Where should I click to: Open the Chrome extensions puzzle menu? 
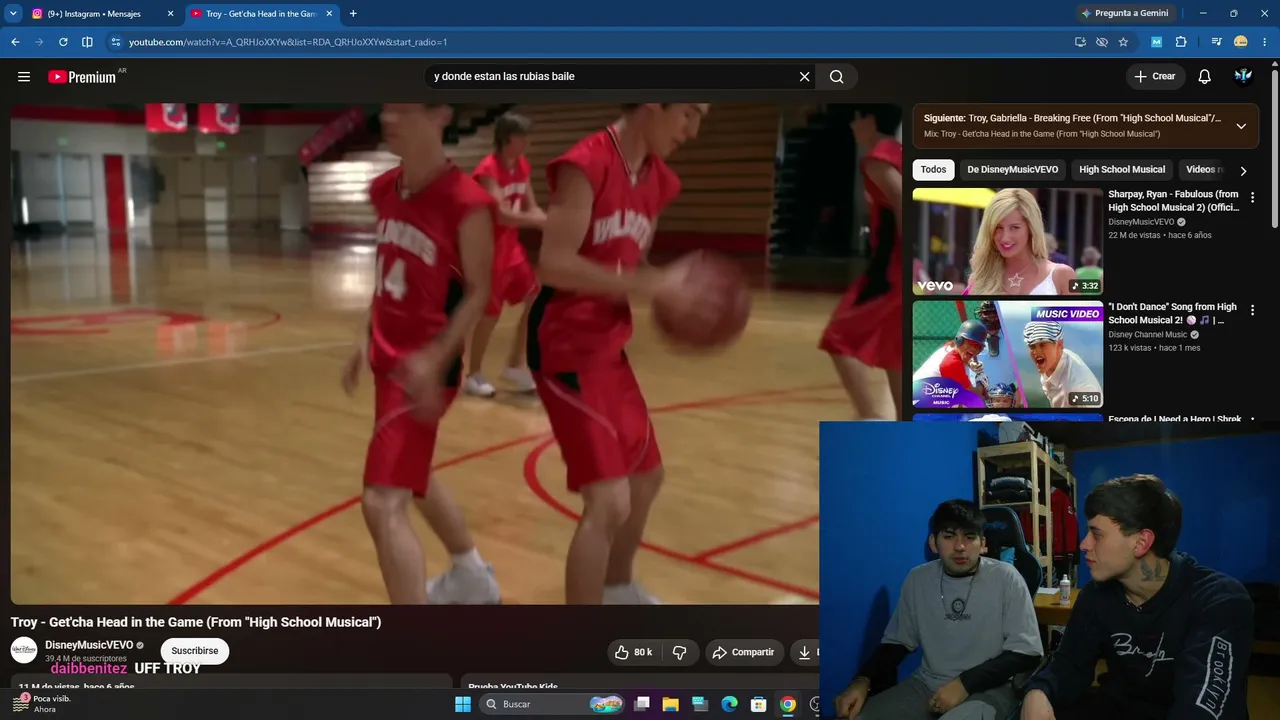click(1181, 42)
